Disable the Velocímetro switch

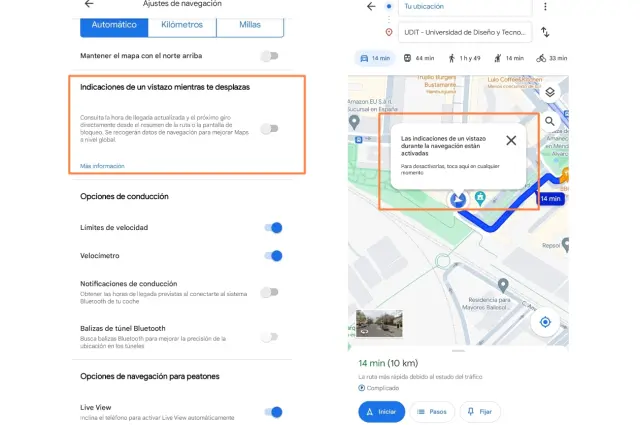coord(272,256)
